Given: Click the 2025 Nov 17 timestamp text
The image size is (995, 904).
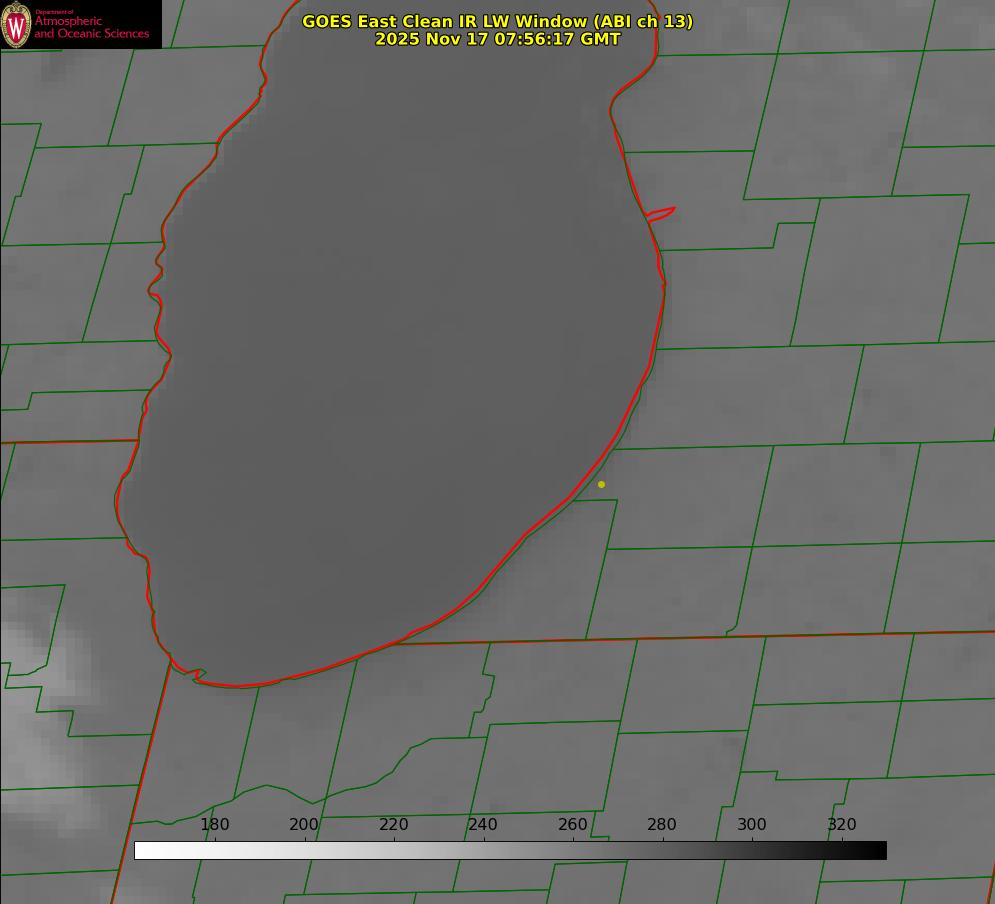Looking at the screenshot, I should tap(498, 39).
